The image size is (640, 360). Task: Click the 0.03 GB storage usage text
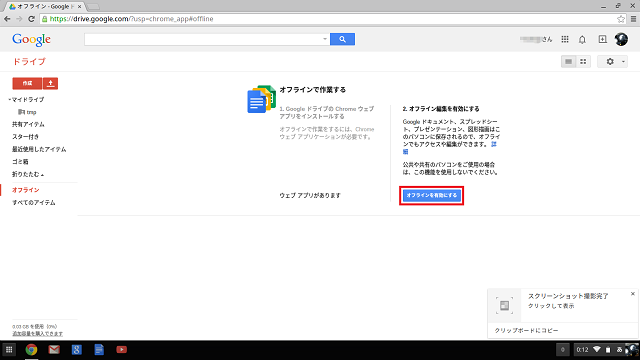tap(35, 327)
